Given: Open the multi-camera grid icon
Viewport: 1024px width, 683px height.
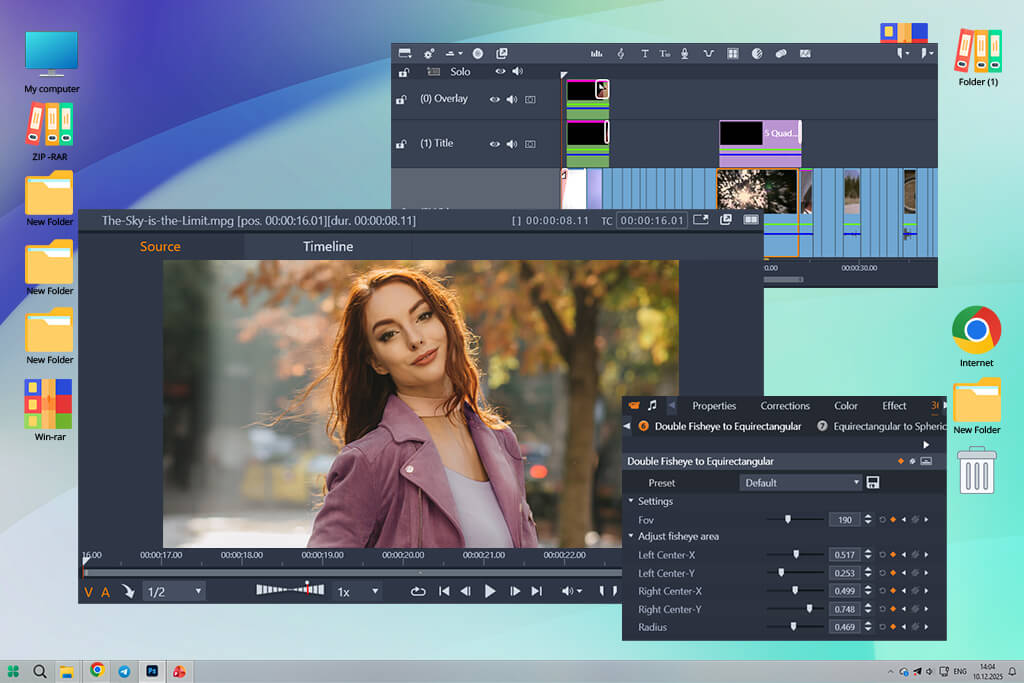Looking at the screenshot, I should pyautogui.click(x=733, y=54).
